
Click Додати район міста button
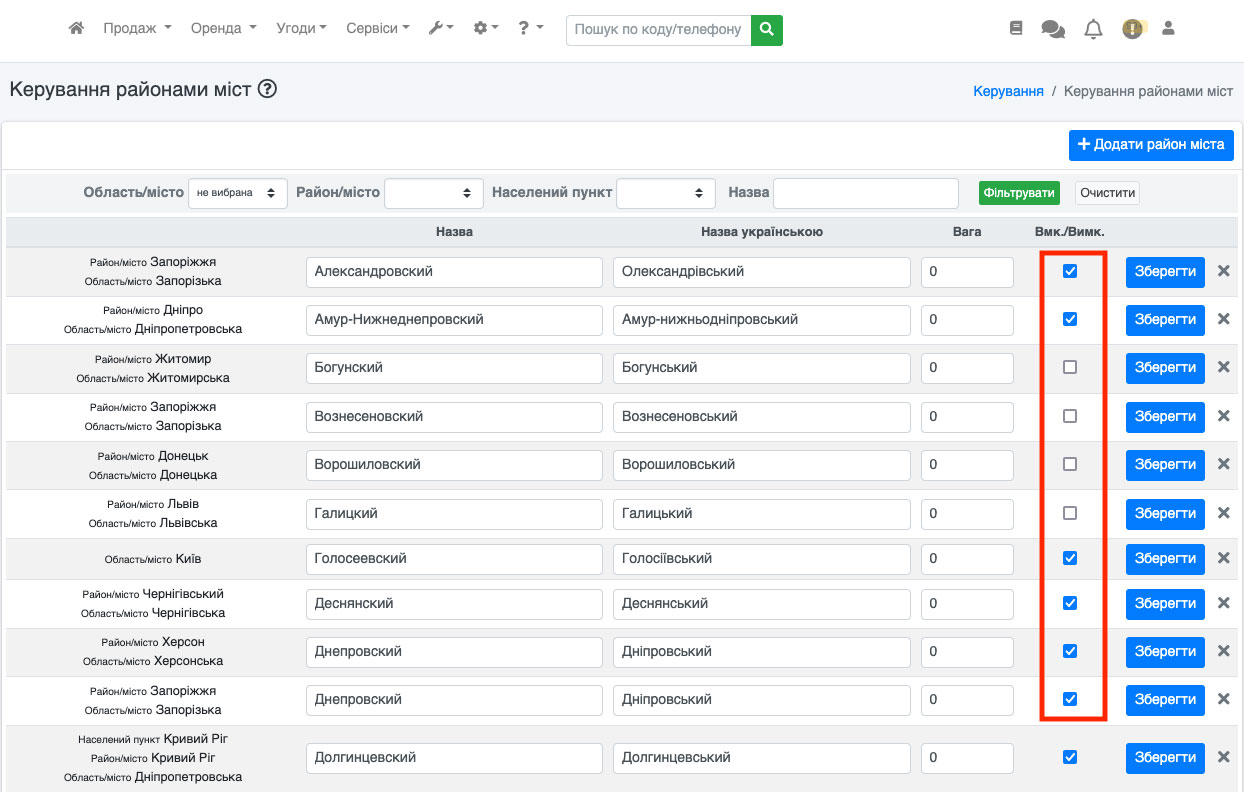click(1151, 145)
